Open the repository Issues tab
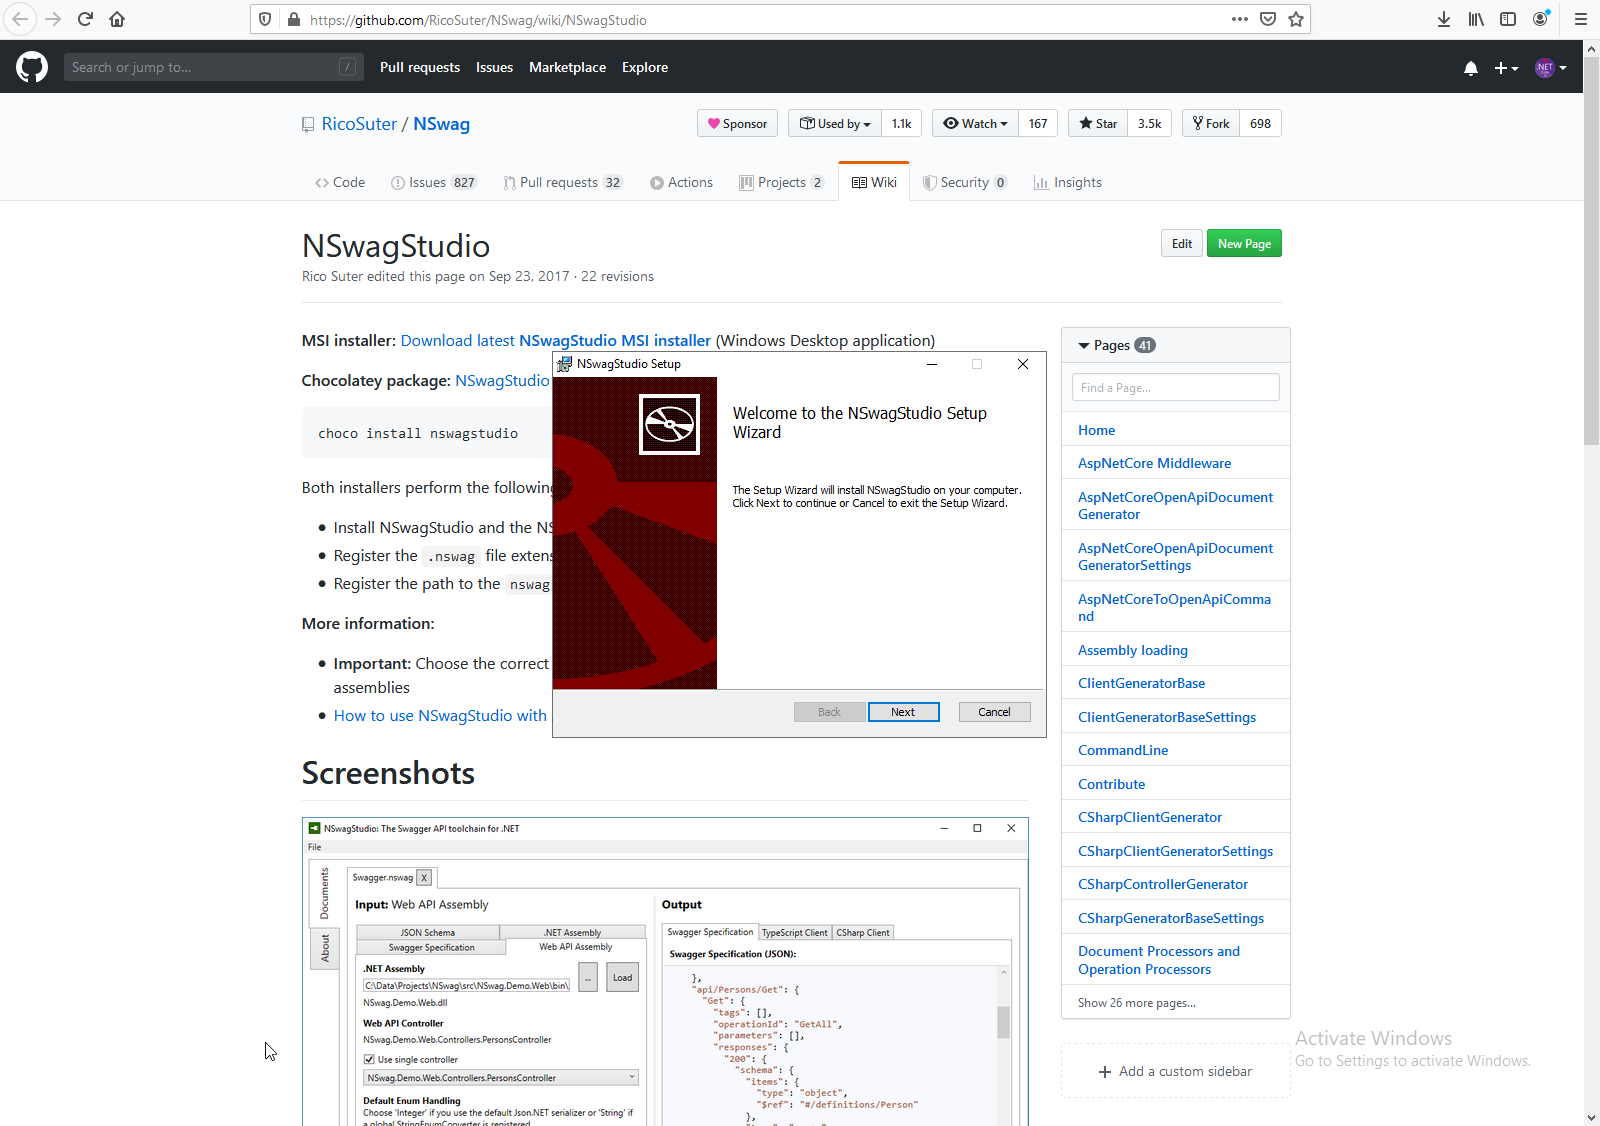 pyautogui.click(x=434, y=182)
